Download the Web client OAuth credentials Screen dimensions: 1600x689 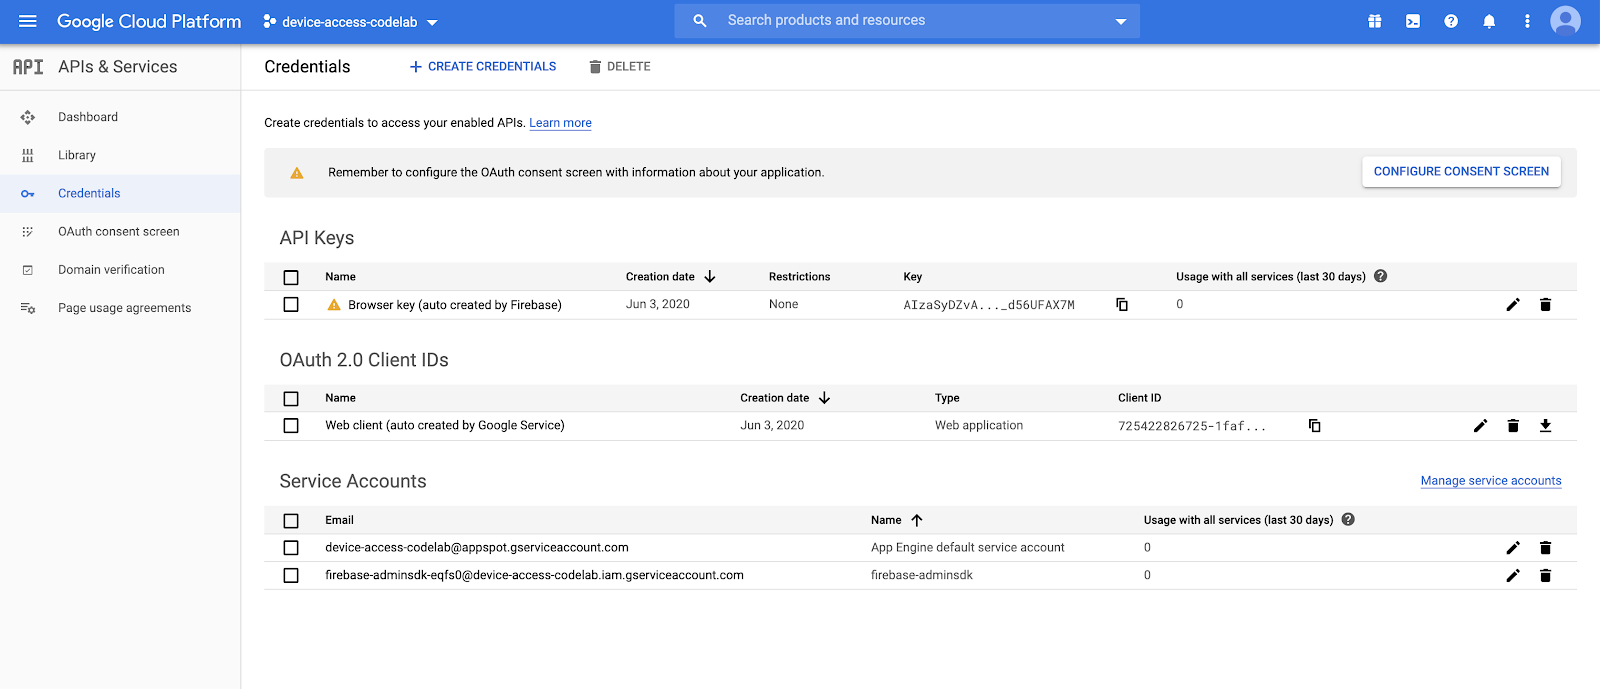[x=1545, y=426]
